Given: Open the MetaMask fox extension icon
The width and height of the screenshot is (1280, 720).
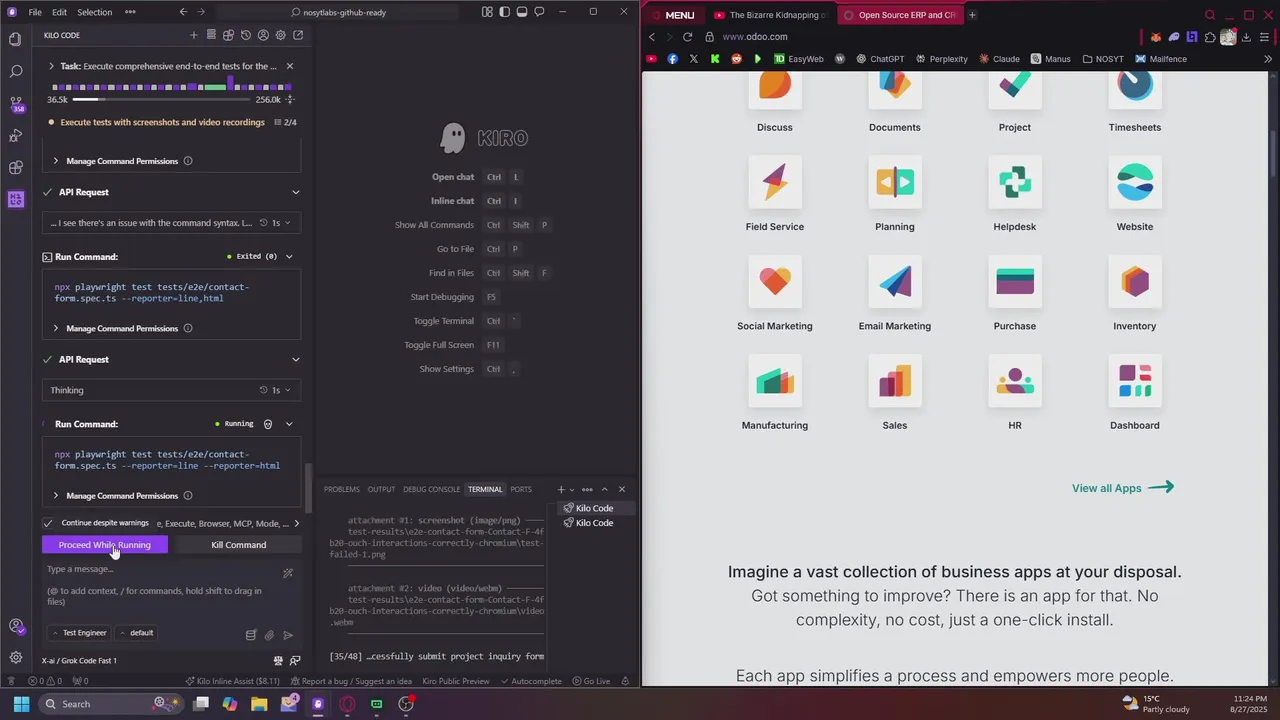Looking at the screenshot, I should 1156,37.
